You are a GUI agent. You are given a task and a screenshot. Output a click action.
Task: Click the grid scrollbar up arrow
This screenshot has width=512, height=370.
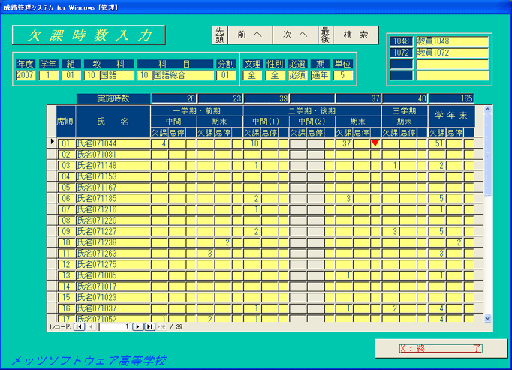(x=487, y=109)
